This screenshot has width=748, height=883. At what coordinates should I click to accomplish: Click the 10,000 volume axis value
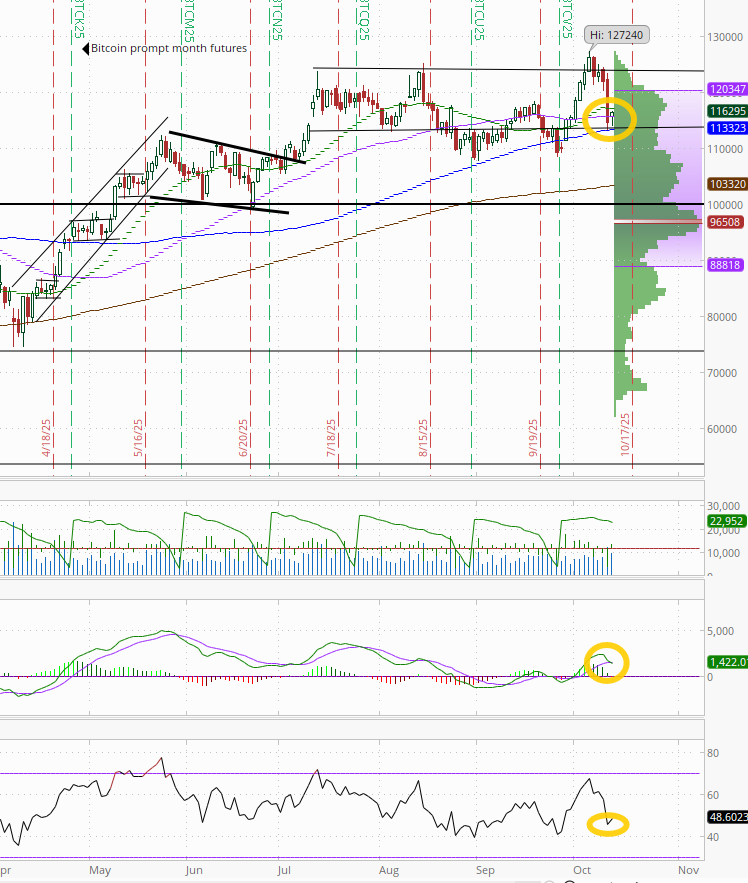[723, 553]
